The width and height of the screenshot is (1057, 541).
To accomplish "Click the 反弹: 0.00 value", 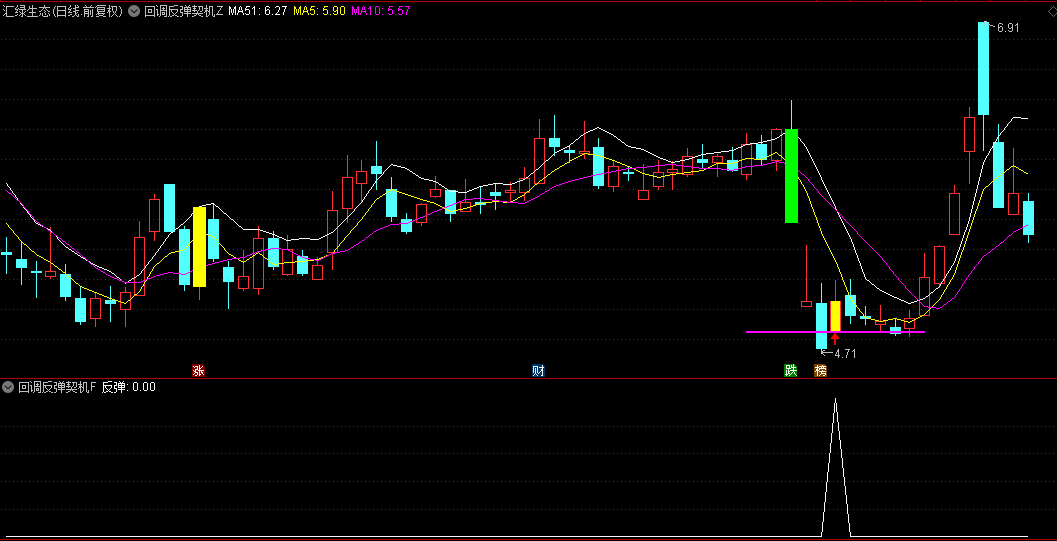I will click(x=129, y=387).
